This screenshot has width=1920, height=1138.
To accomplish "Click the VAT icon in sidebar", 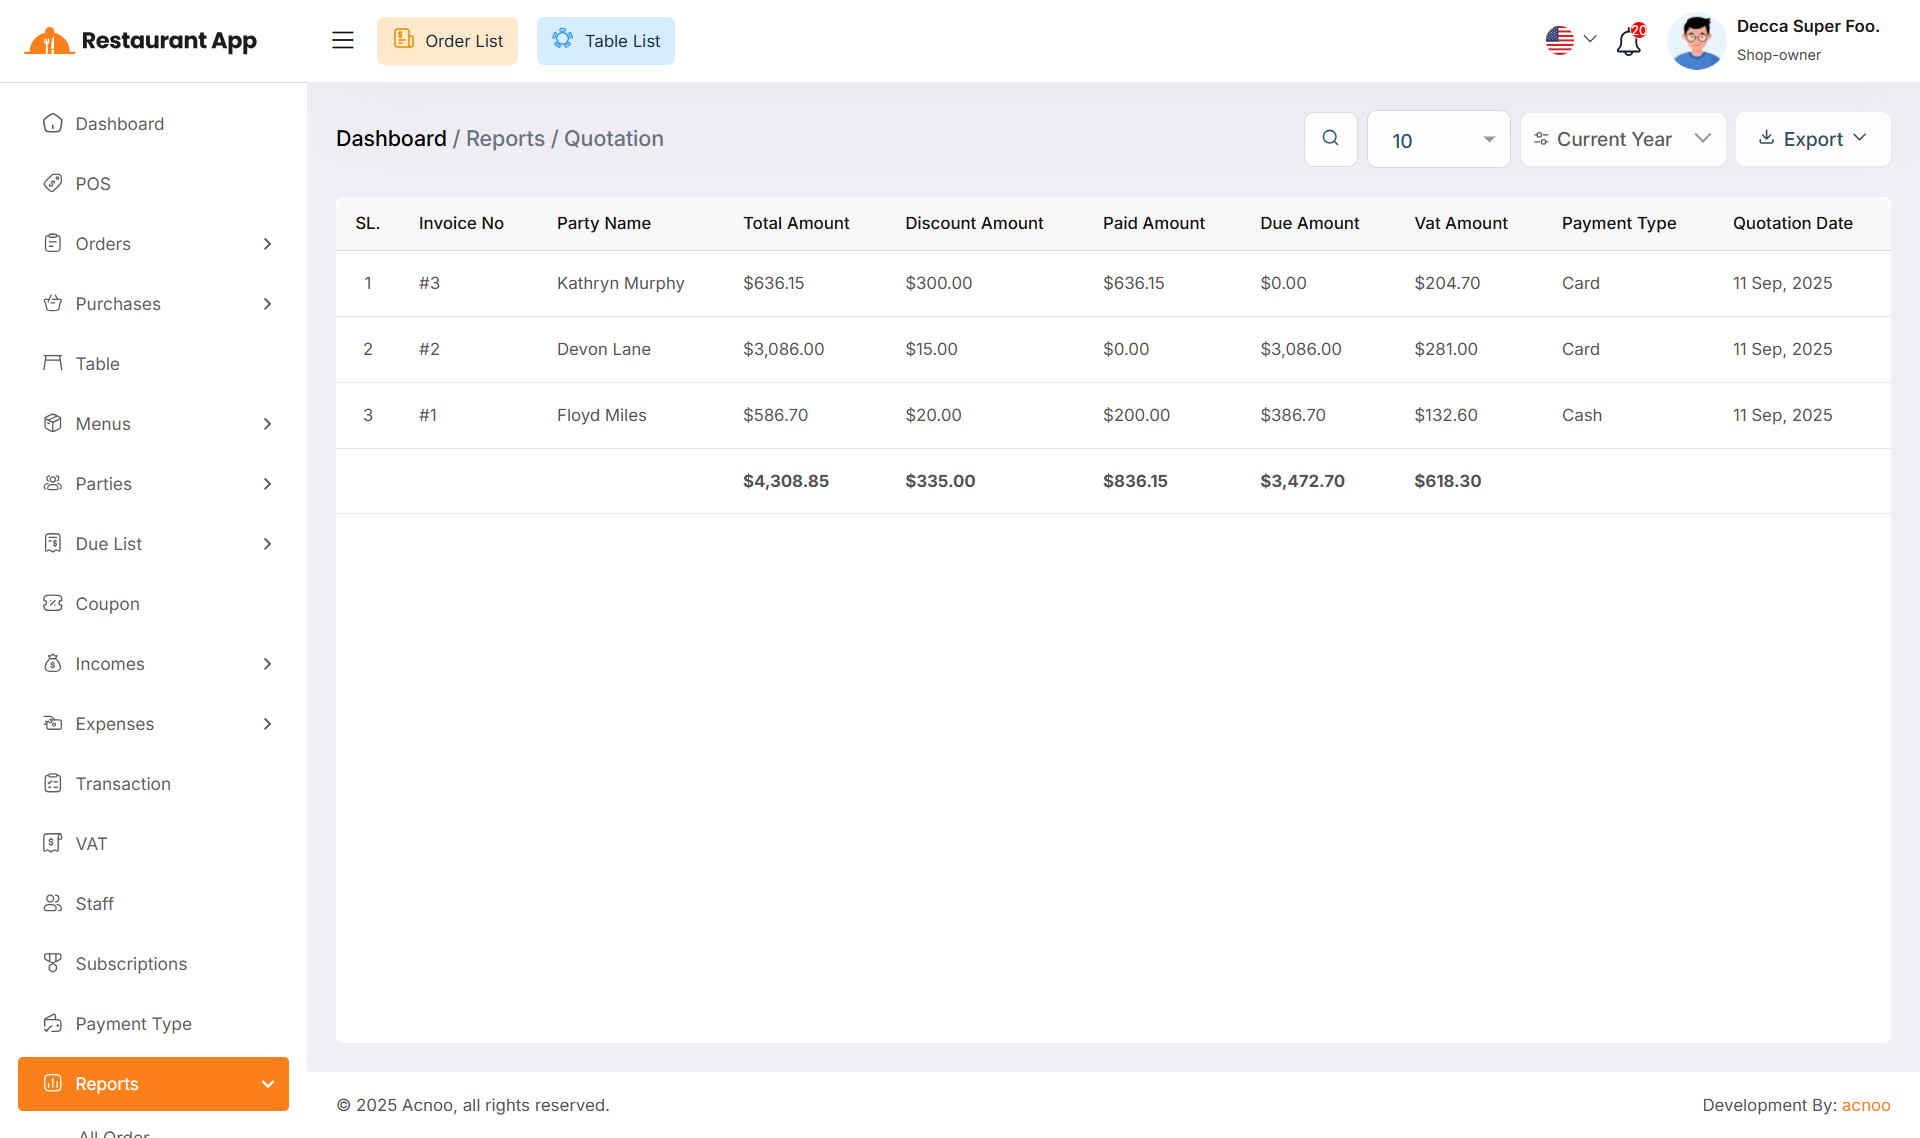I will coord(53,843).
